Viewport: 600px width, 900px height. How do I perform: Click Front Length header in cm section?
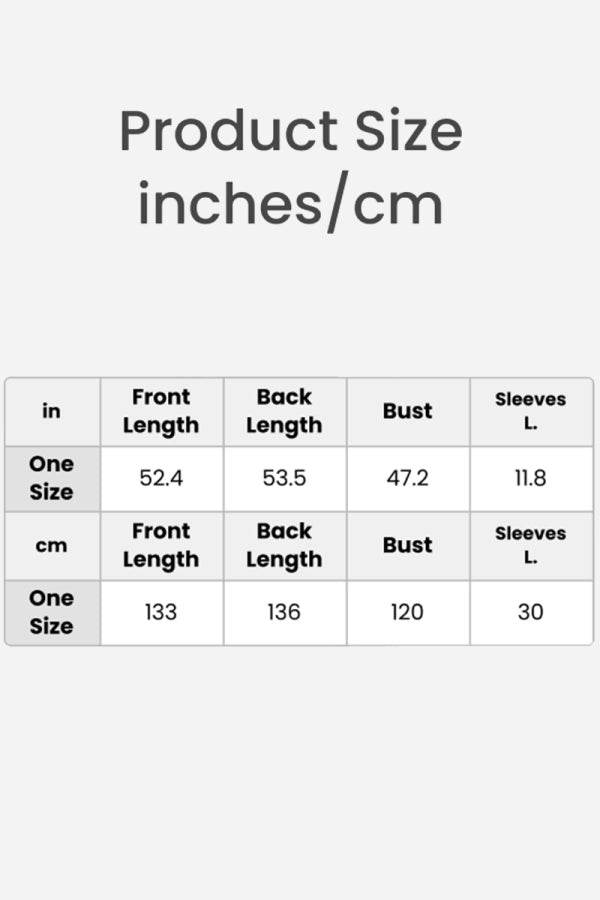click(161, 545)
